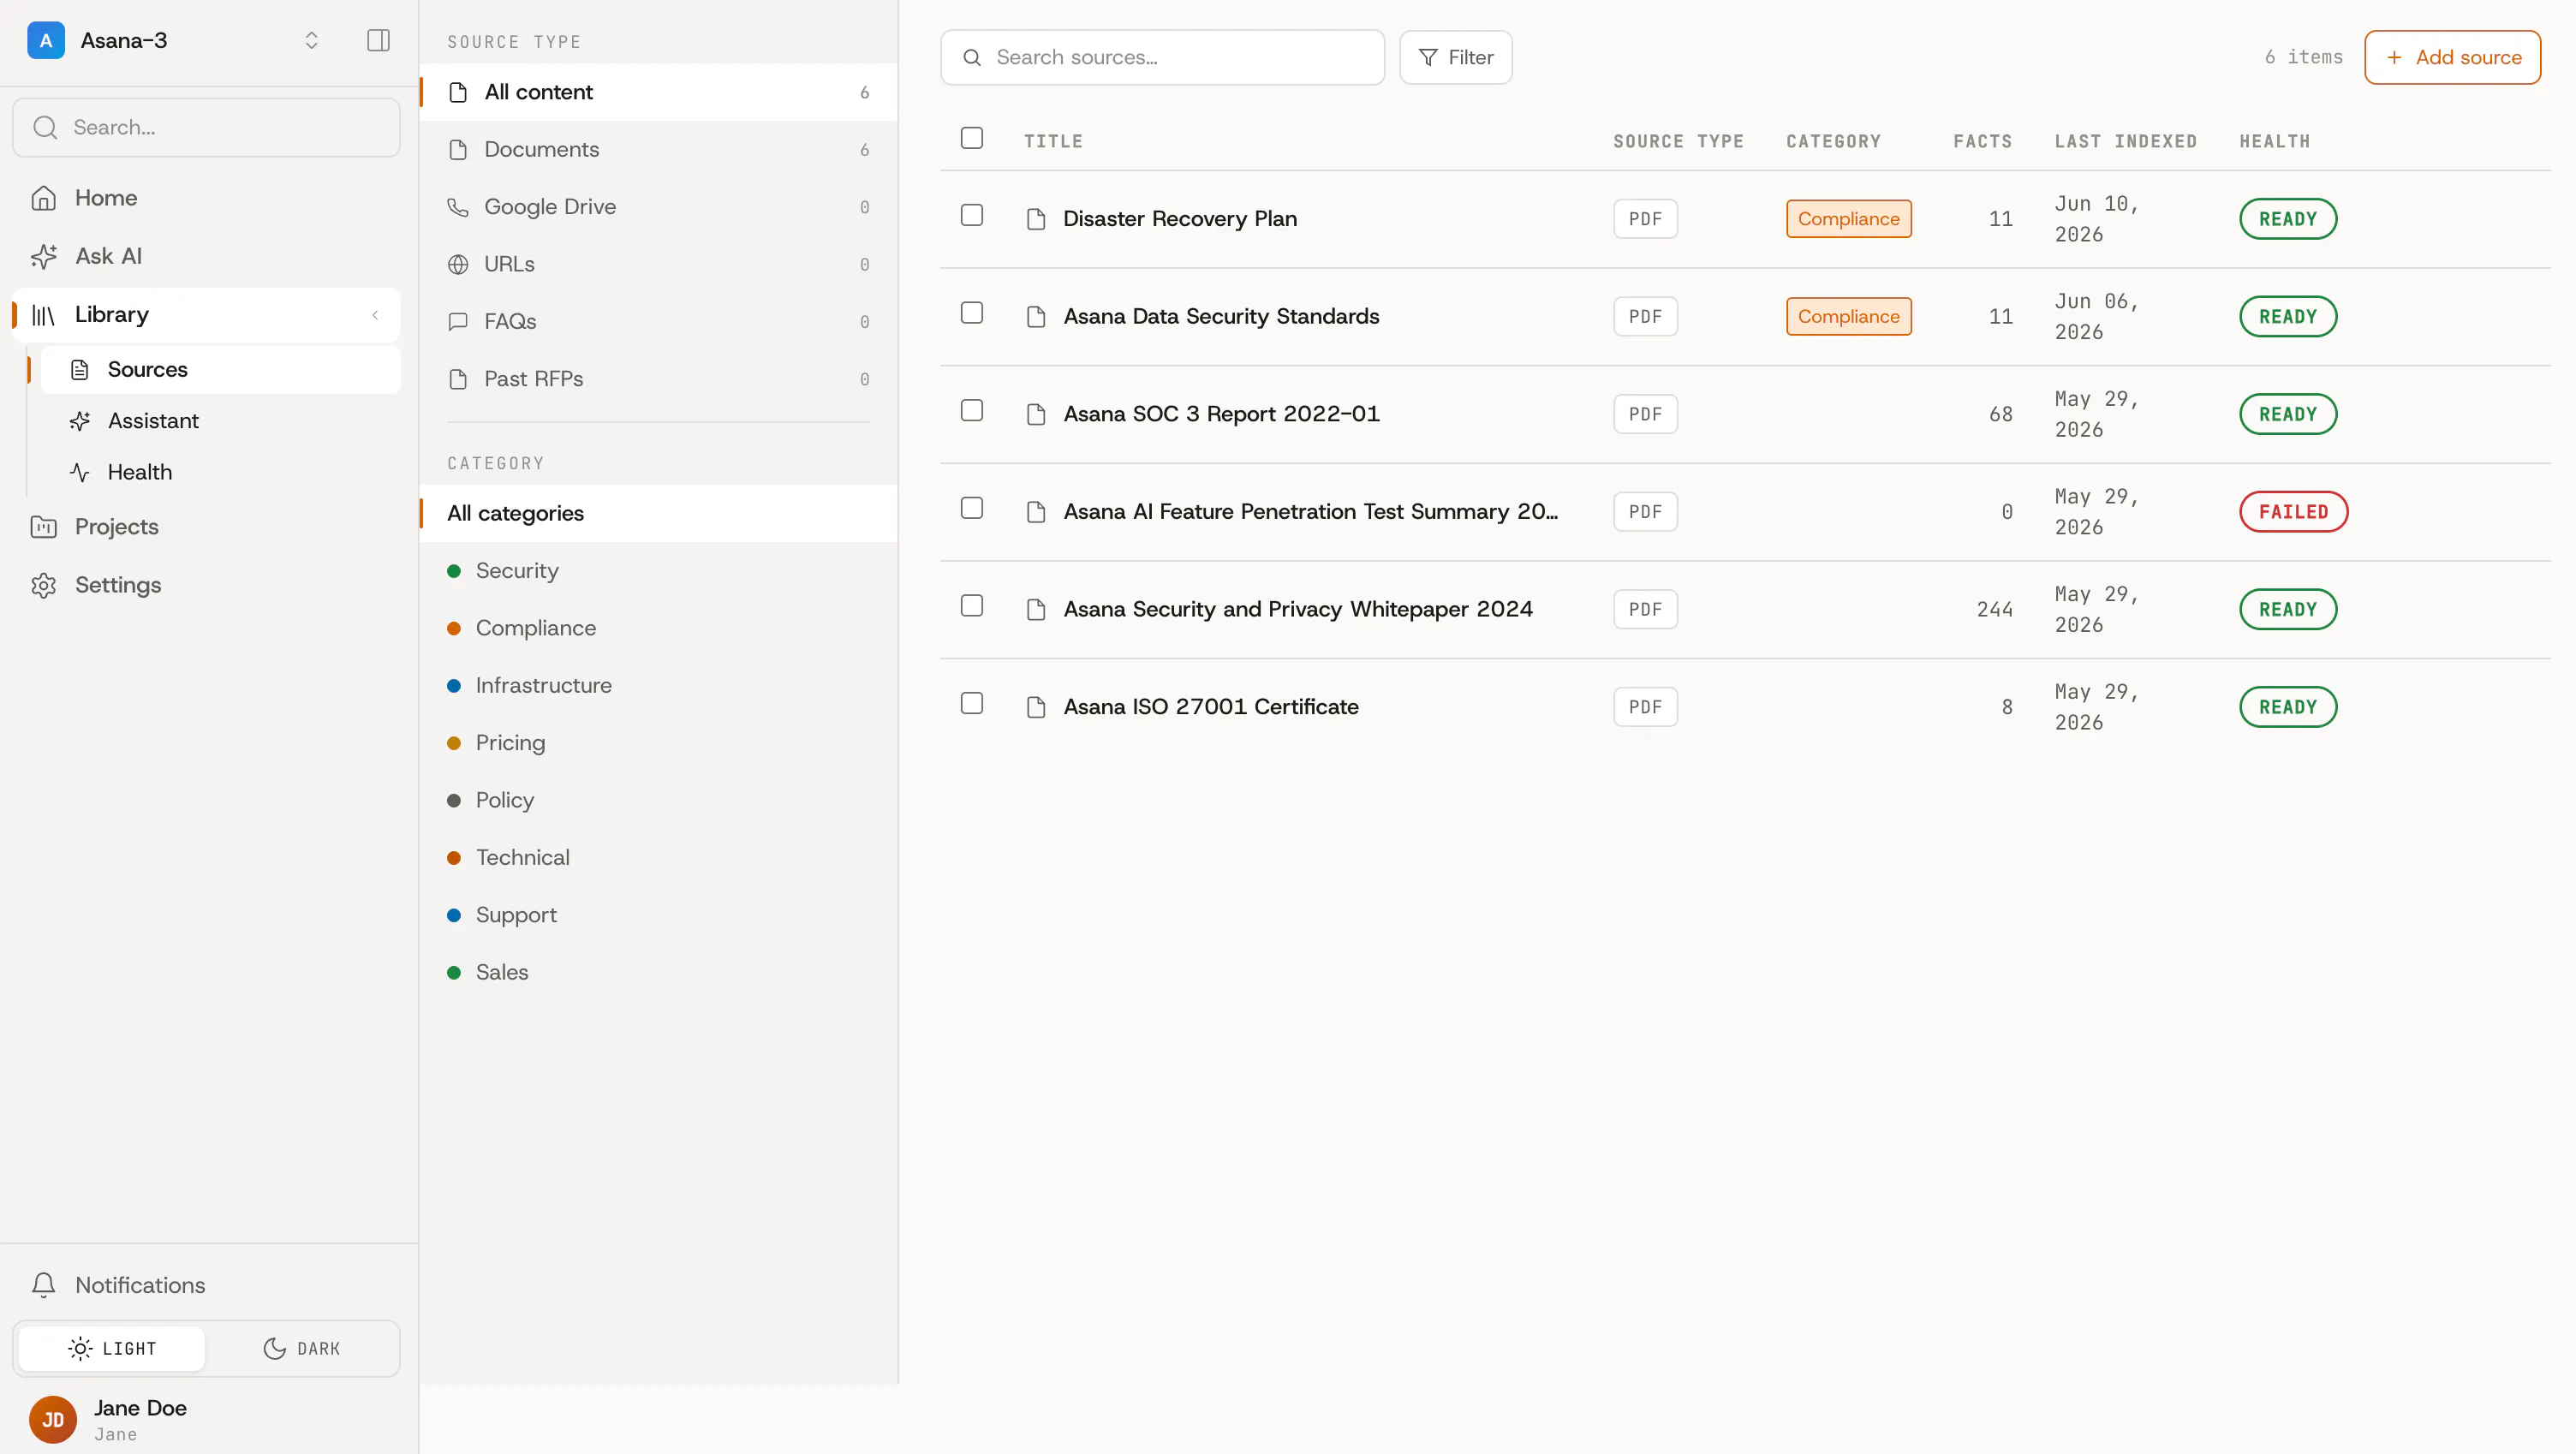Viewport: 2576px width, 1454px height.
Task: Click Compliance tag on Data Security Standards
Action: (x=1848, y=316)
